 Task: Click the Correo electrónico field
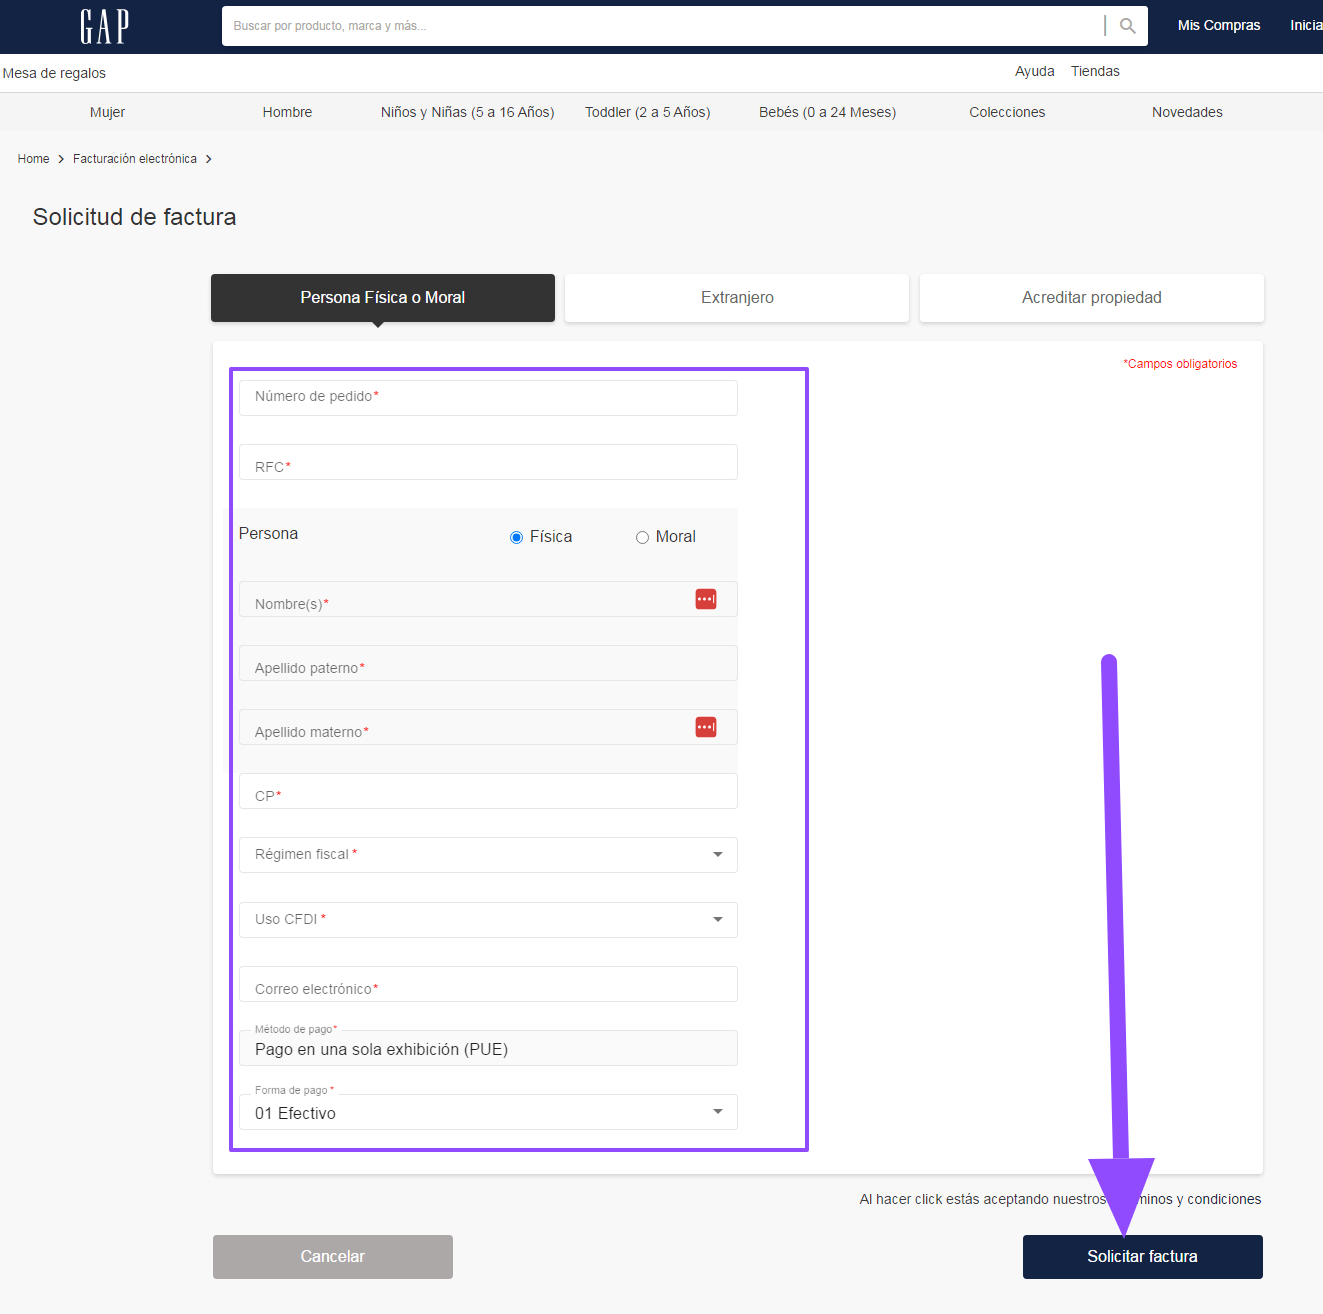click(488, 984)
